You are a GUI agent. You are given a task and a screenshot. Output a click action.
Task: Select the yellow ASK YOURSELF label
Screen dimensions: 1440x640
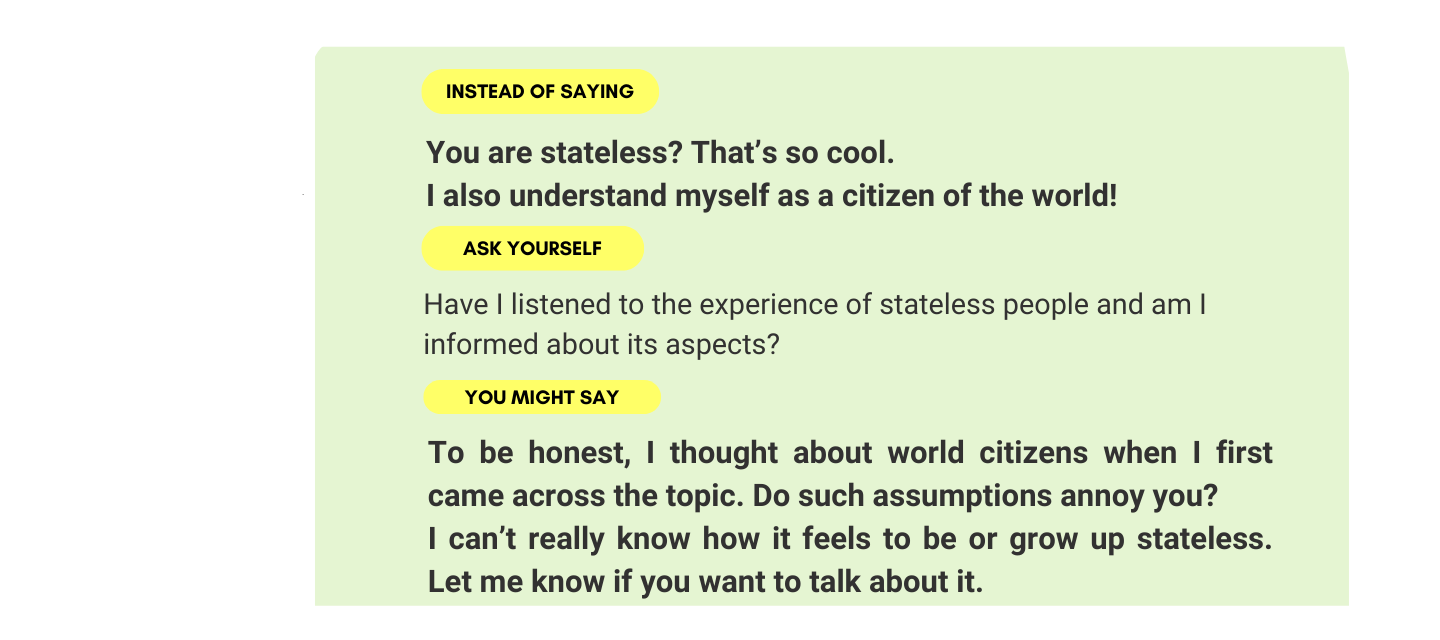pyautogui.click(x=532, y=248)
